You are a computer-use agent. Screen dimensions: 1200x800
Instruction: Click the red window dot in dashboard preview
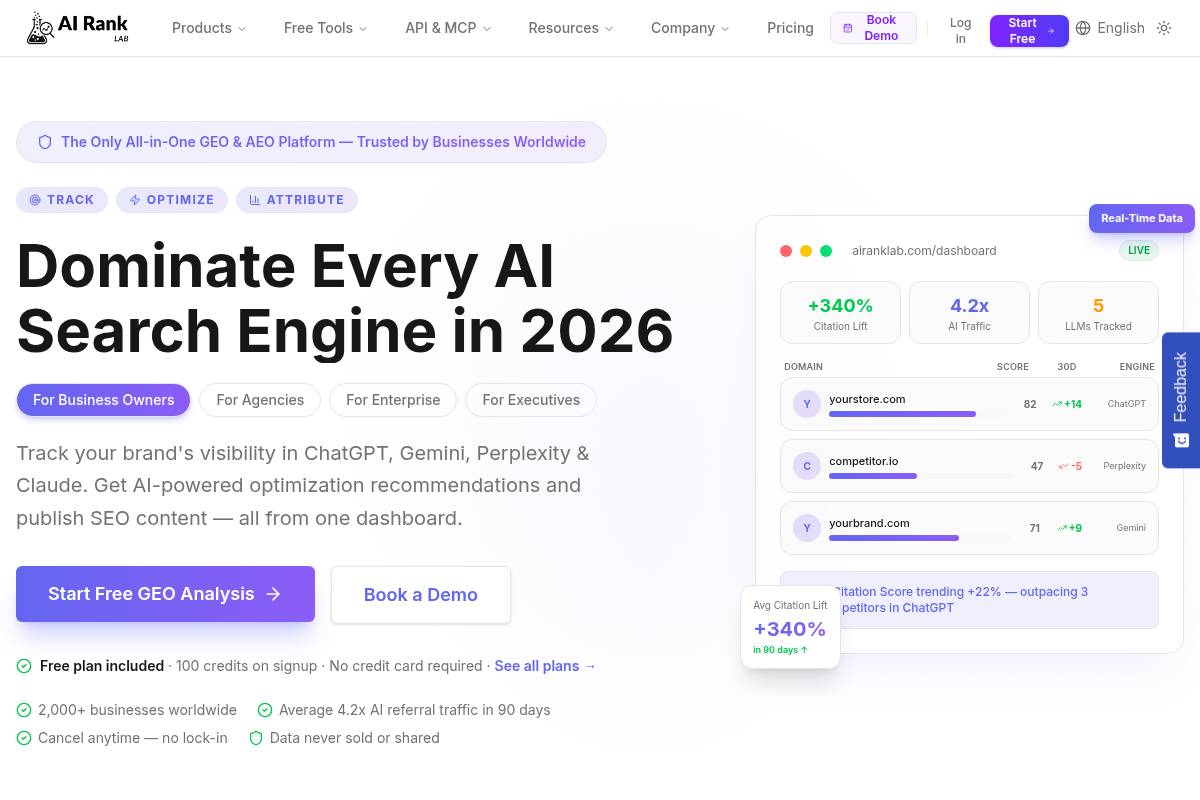tap(786, 251)
